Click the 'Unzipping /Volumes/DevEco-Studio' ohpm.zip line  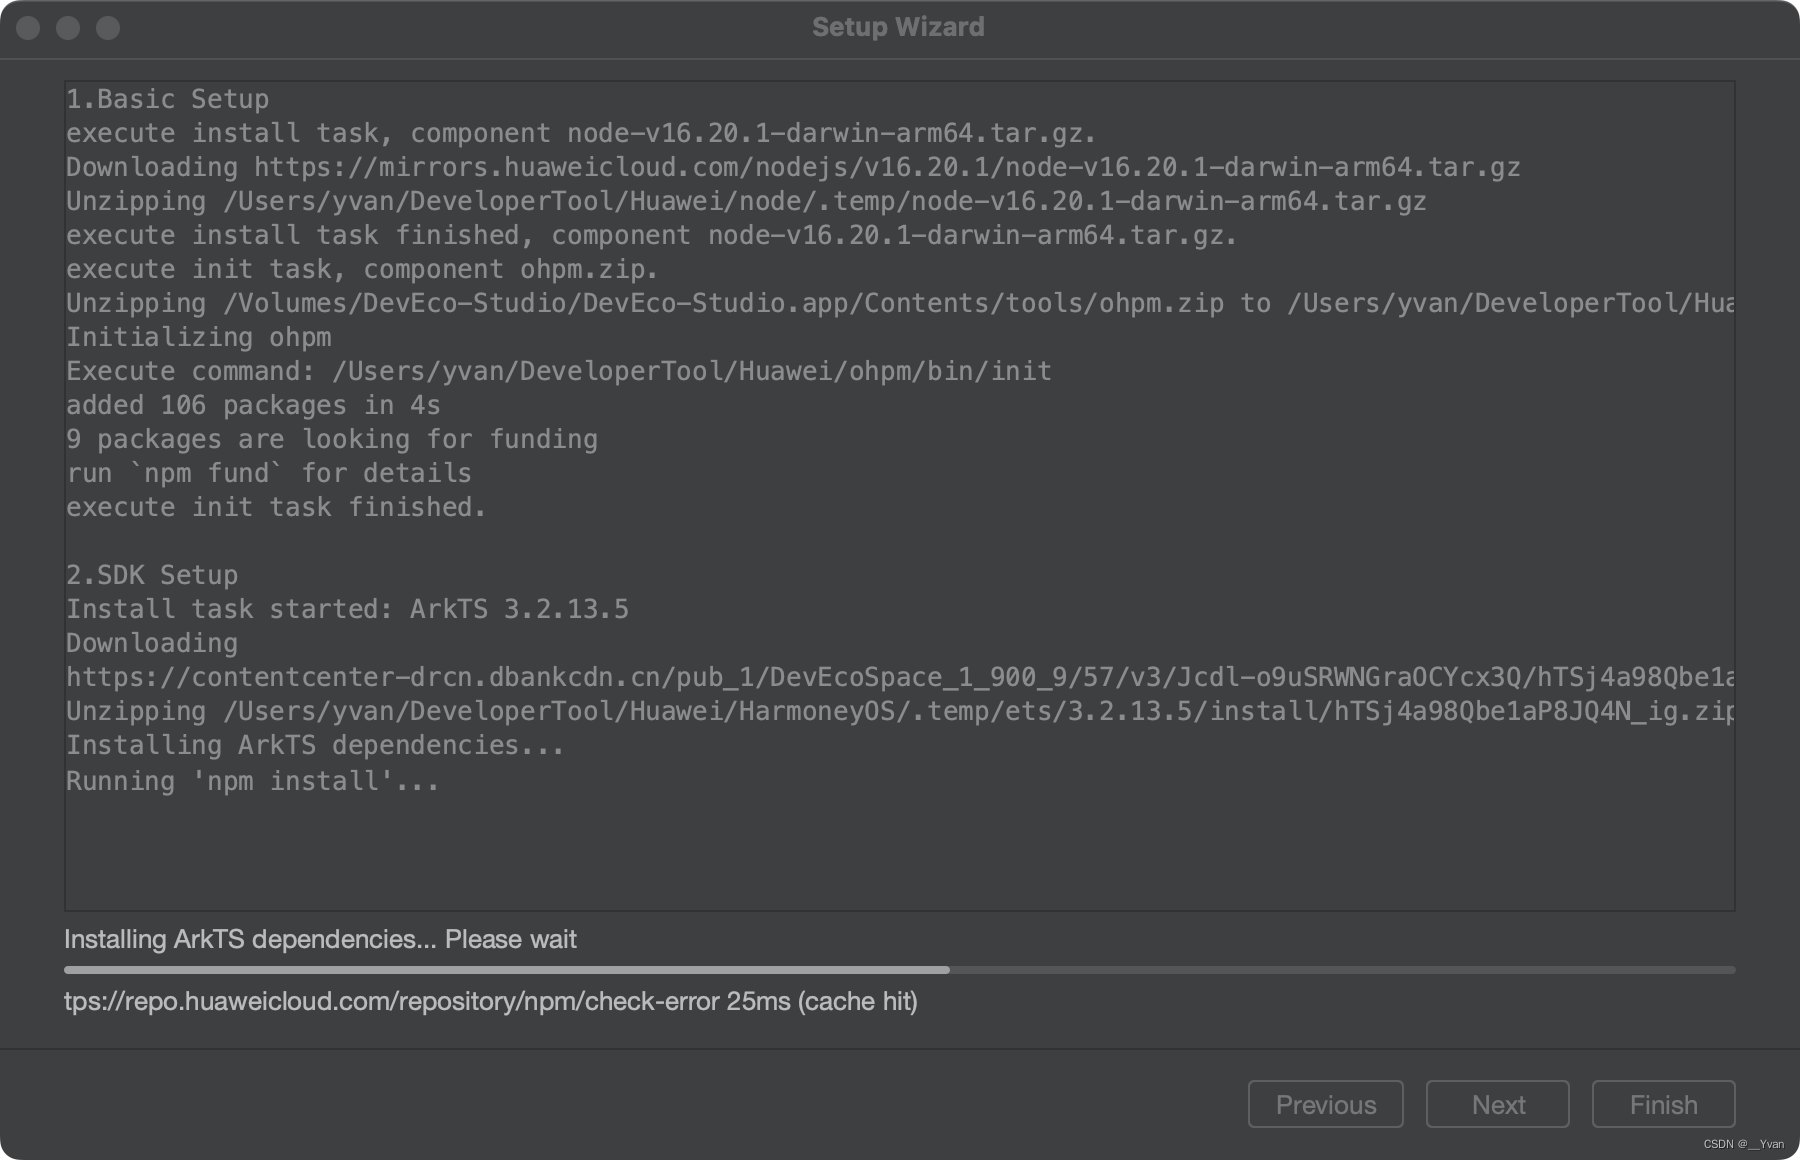click(x=900, y=303)
